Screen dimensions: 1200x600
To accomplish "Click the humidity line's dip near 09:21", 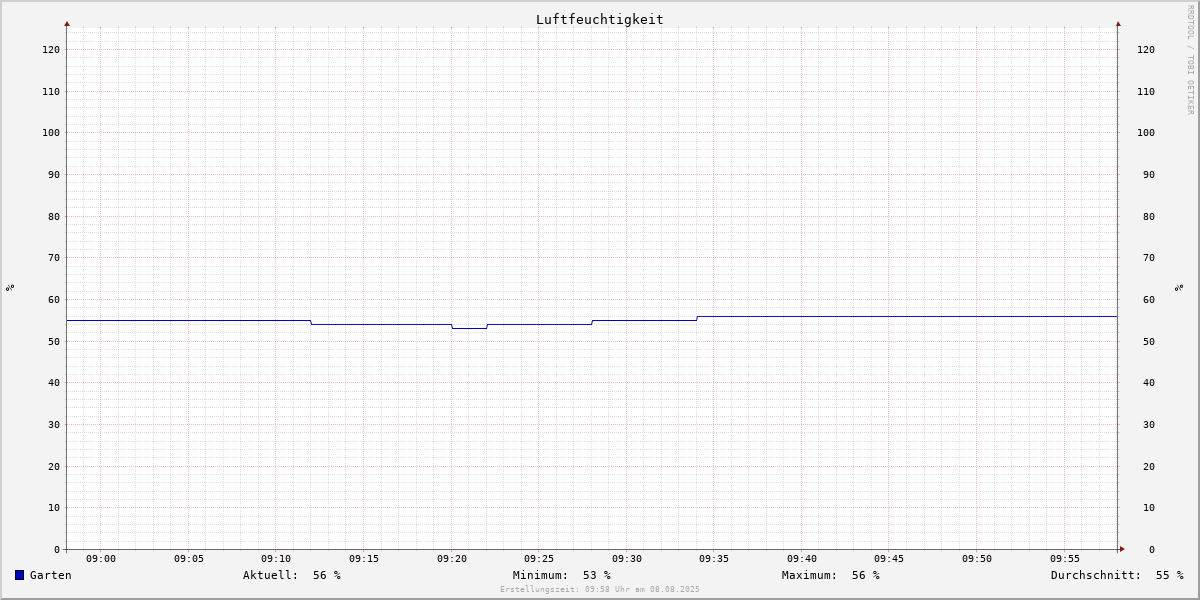I will [469, 328].
